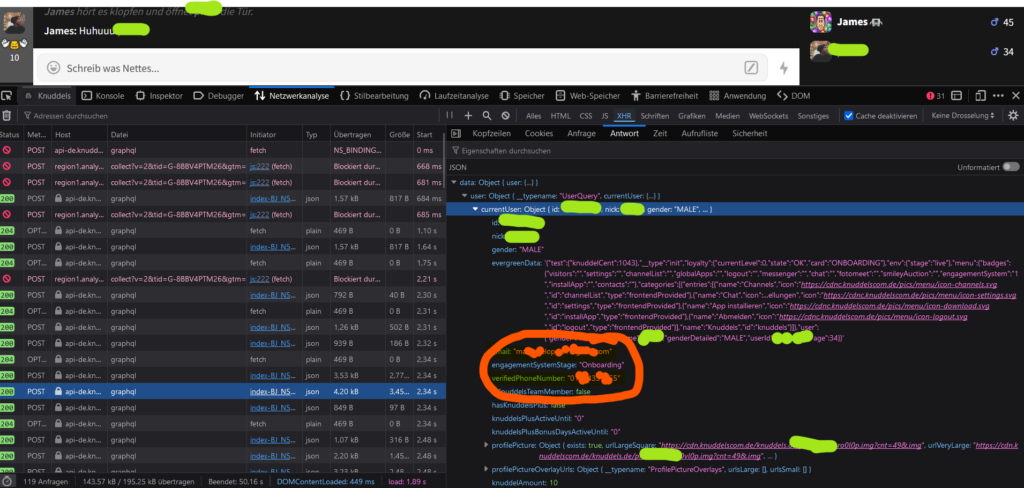This screenshot has width=1024, height=488.
Task: Toggle the Sonstiges request filter
Action: pyautogui.click(x=813, y=116)
